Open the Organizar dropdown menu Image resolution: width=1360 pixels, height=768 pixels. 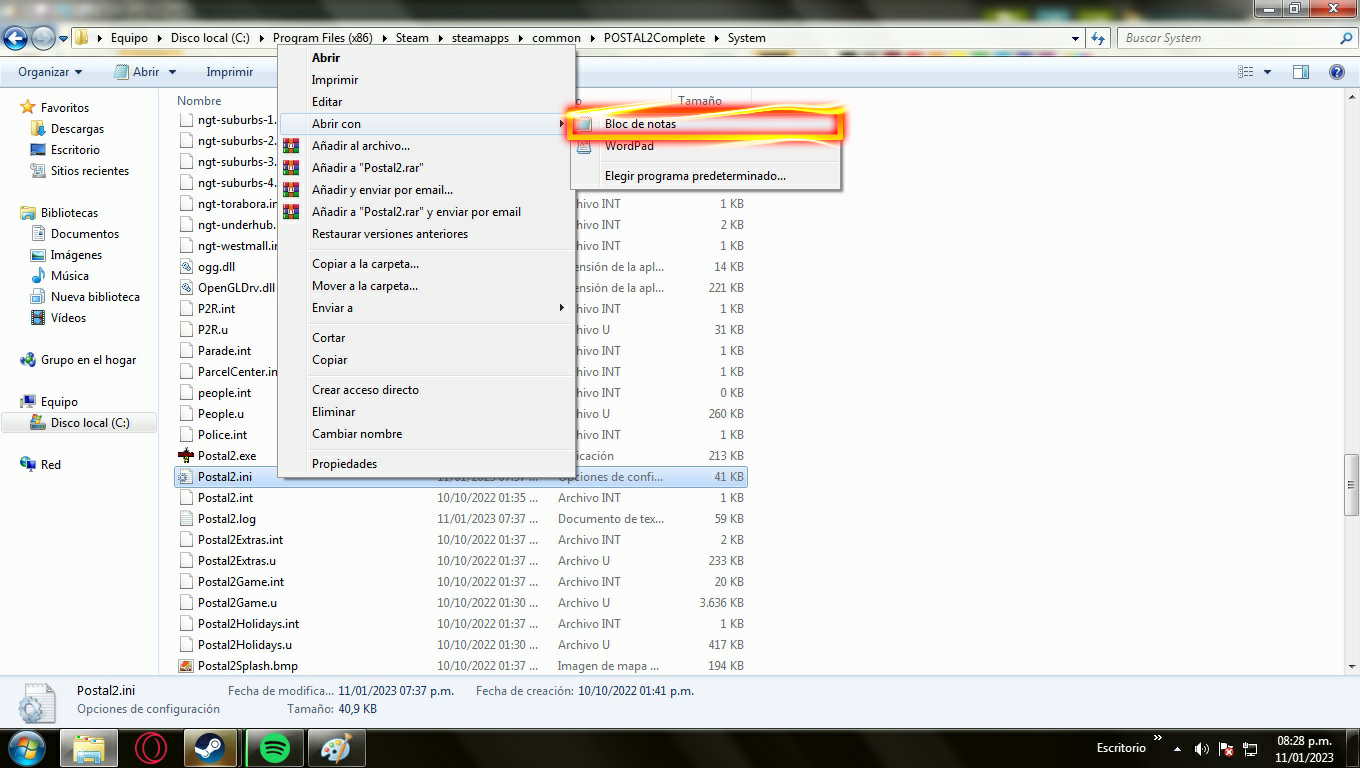click(50, 72)
